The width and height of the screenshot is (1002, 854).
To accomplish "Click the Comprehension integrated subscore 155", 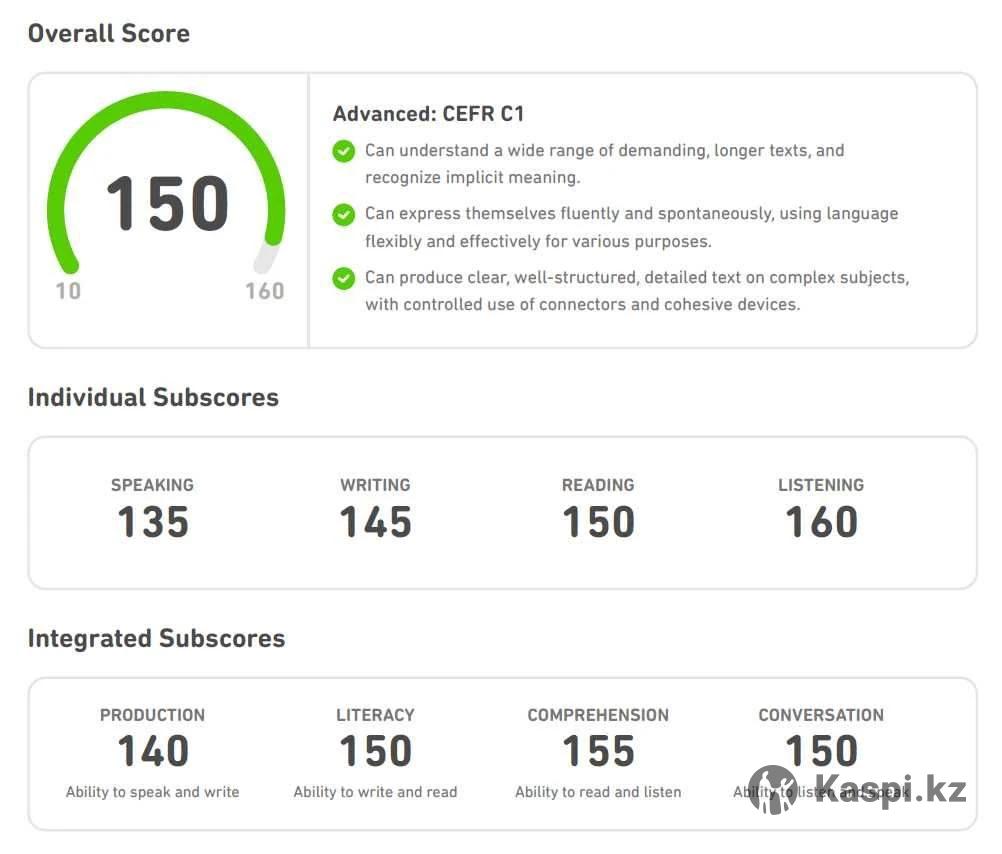I will click(598, 751).
